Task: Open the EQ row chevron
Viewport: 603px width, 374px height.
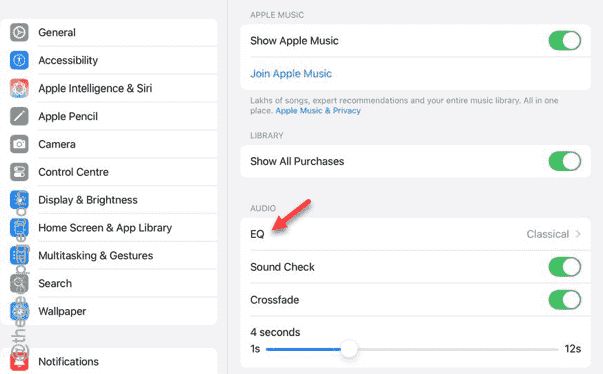Action: [x=578, y=234]
